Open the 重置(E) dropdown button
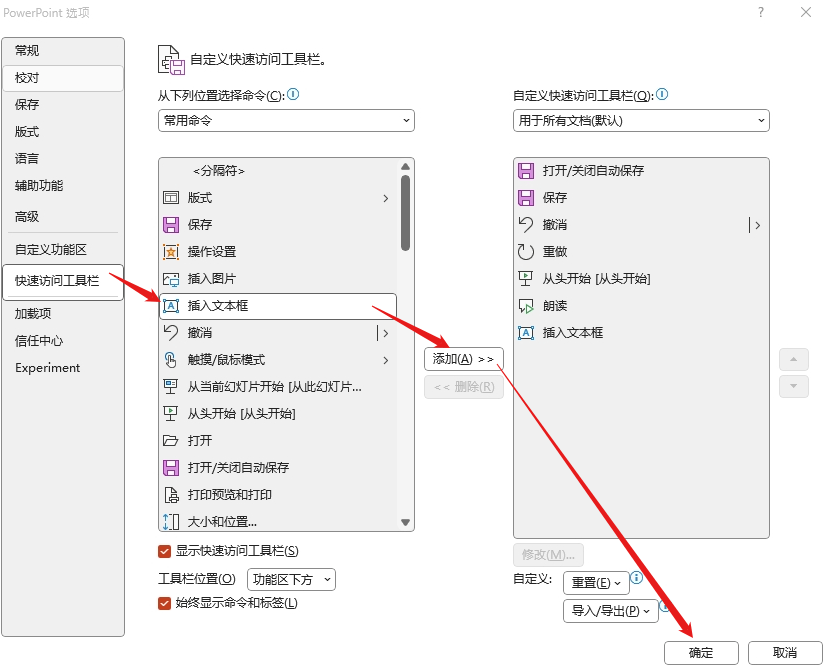Image resolution: width=823 pixels, height=670 pixels. (596, 583)
